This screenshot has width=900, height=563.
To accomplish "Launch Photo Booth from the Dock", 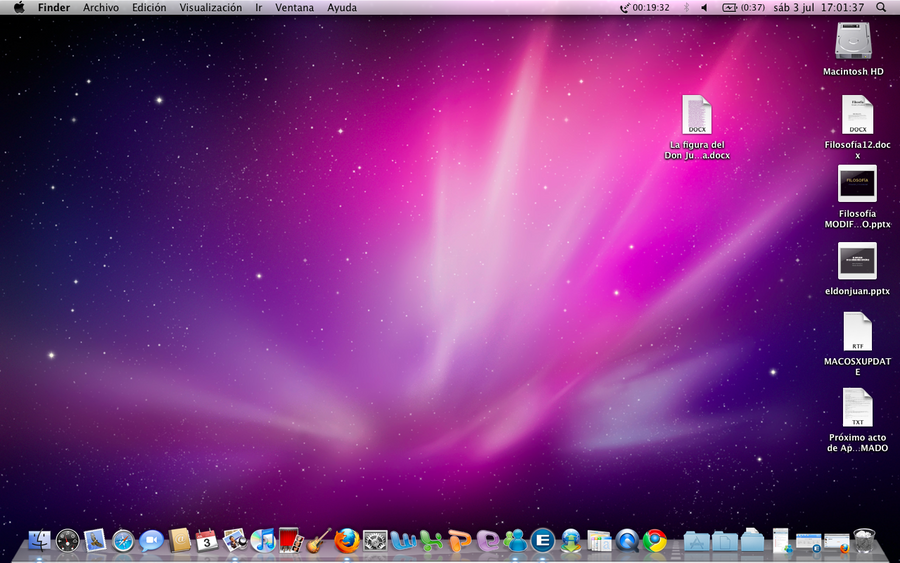I will point(290,541).
